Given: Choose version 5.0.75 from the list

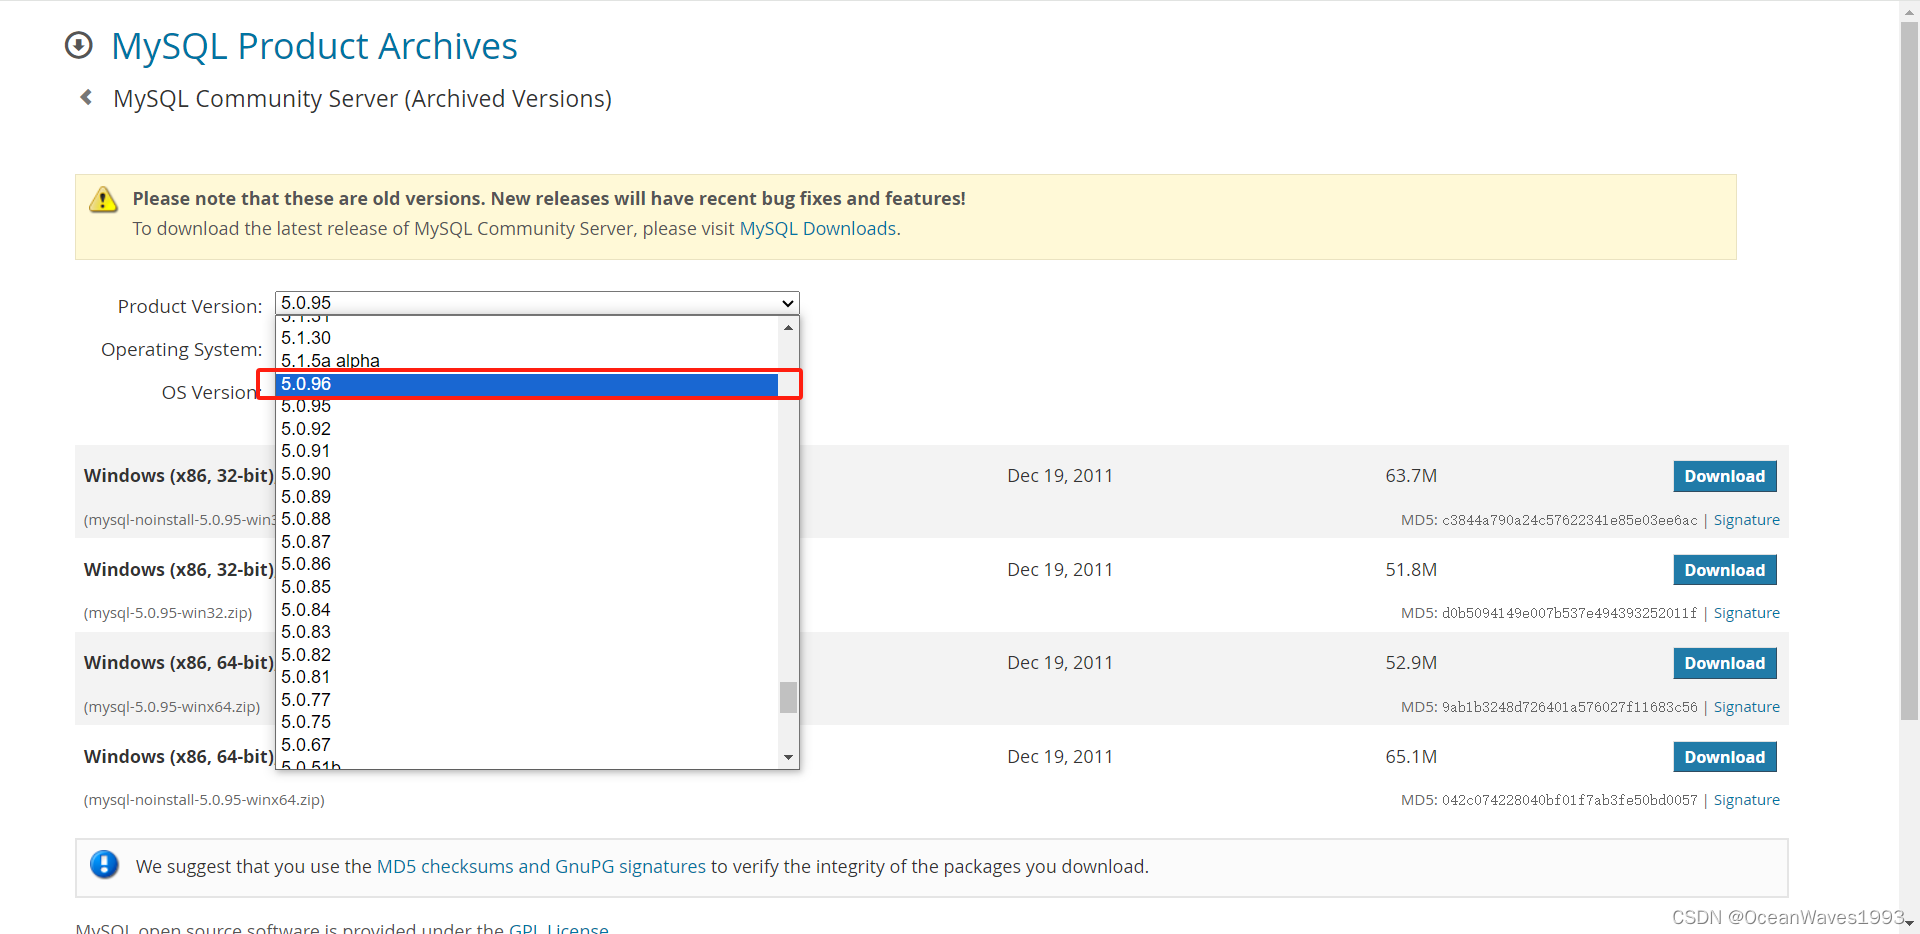Looking at the screenshot, I should click(x=527, y=722).
